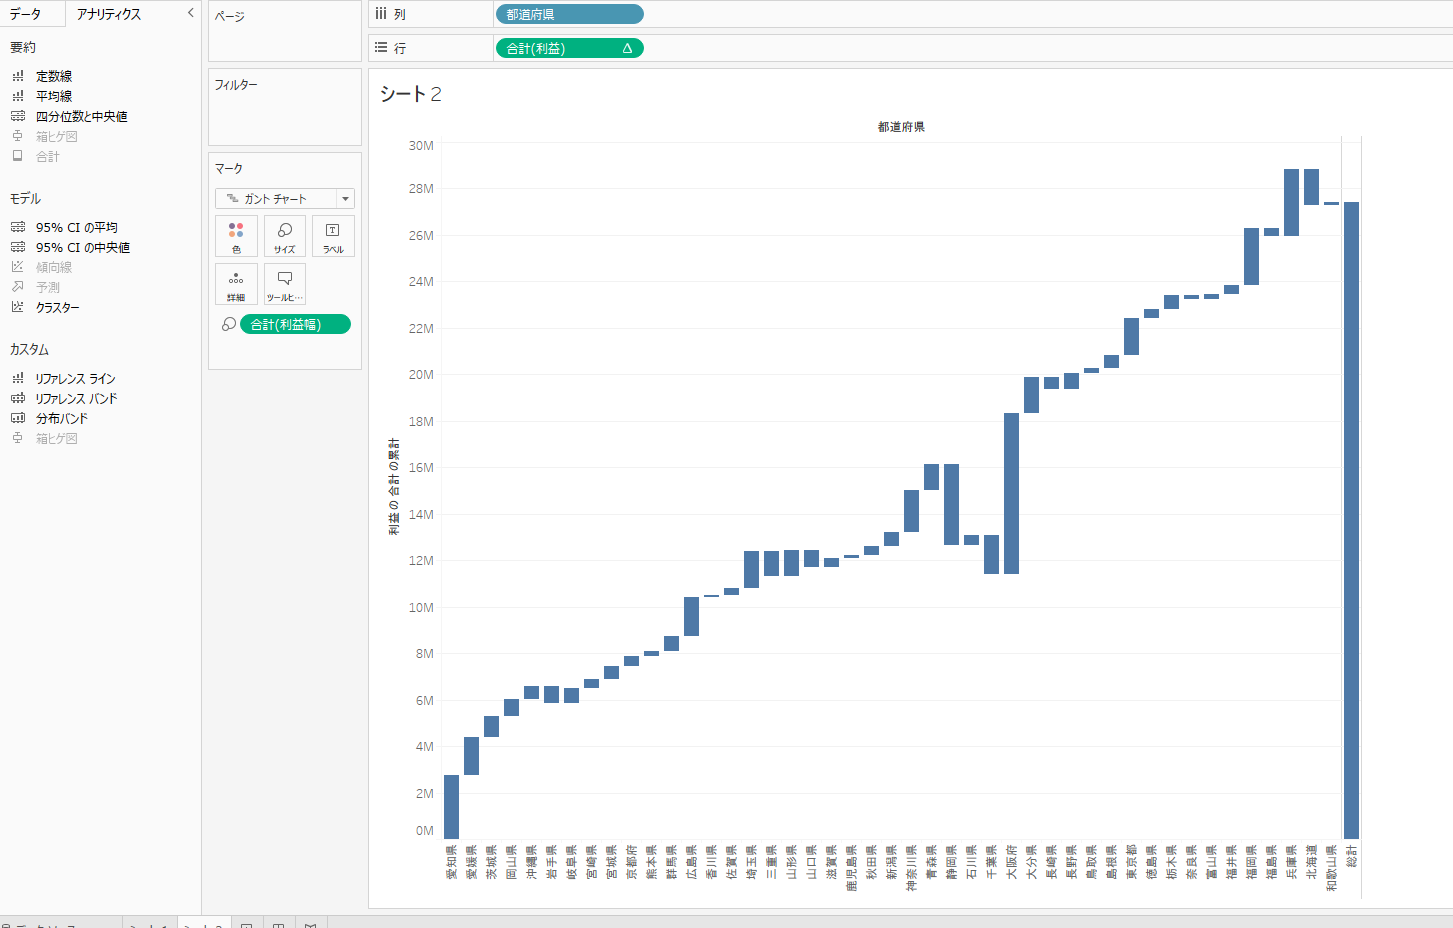Select 分布バンド distribution band item

coord(62,418)
